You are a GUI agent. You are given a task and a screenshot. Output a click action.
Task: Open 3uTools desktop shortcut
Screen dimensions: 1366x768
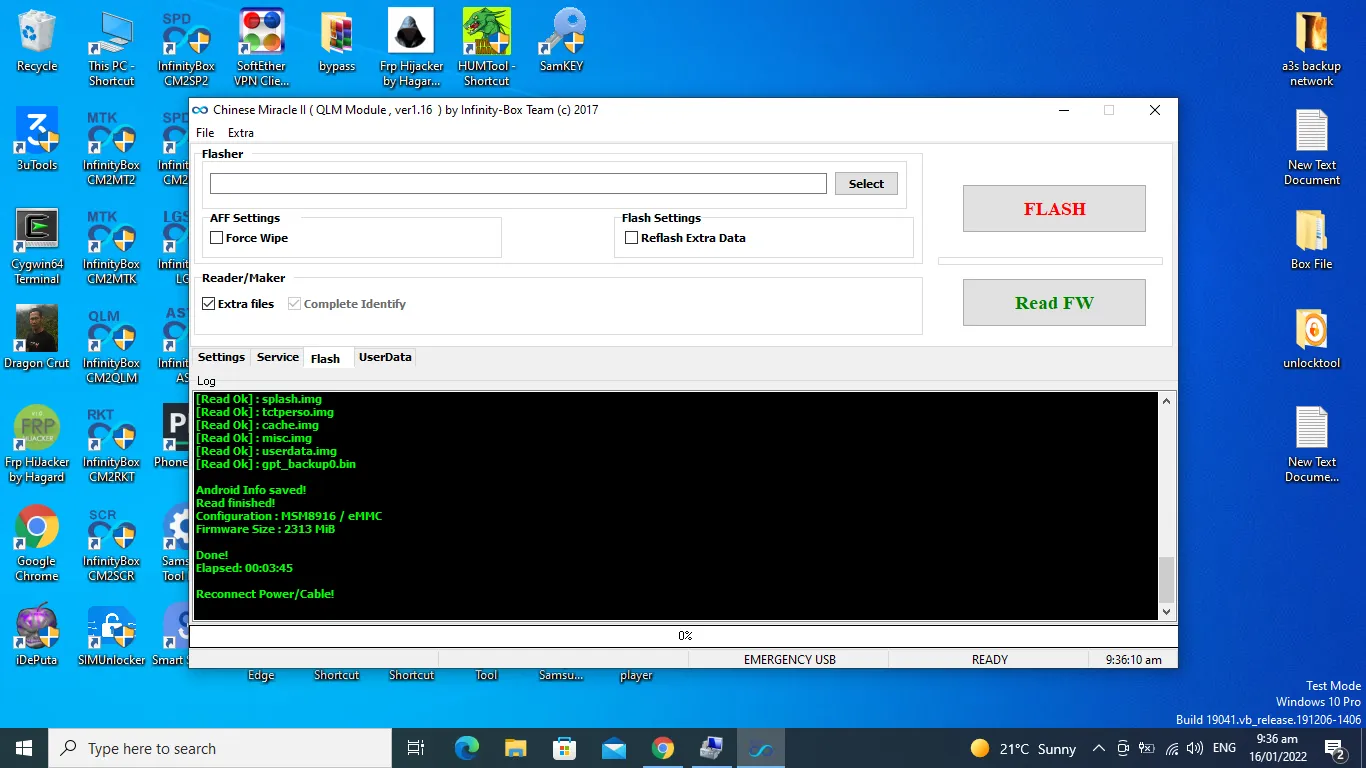click(x=37, y=141)
